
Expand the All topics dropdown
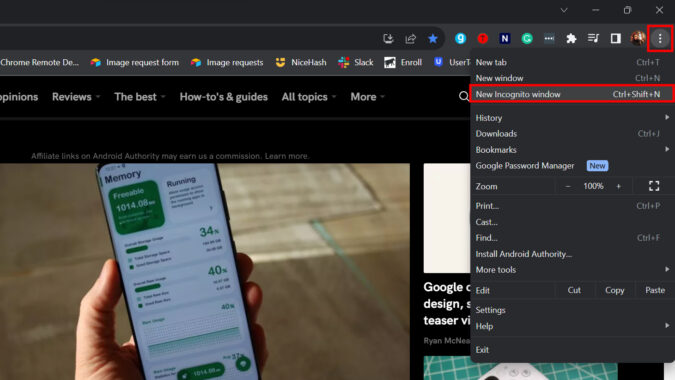309,97
